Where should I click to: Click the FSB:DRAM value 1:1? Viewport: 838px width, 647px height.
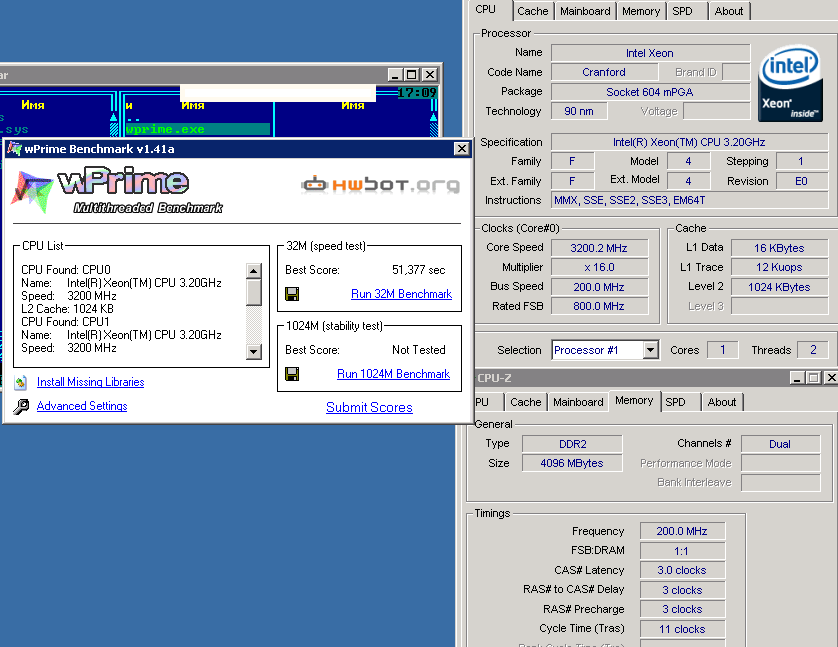[x=682, y=551]
